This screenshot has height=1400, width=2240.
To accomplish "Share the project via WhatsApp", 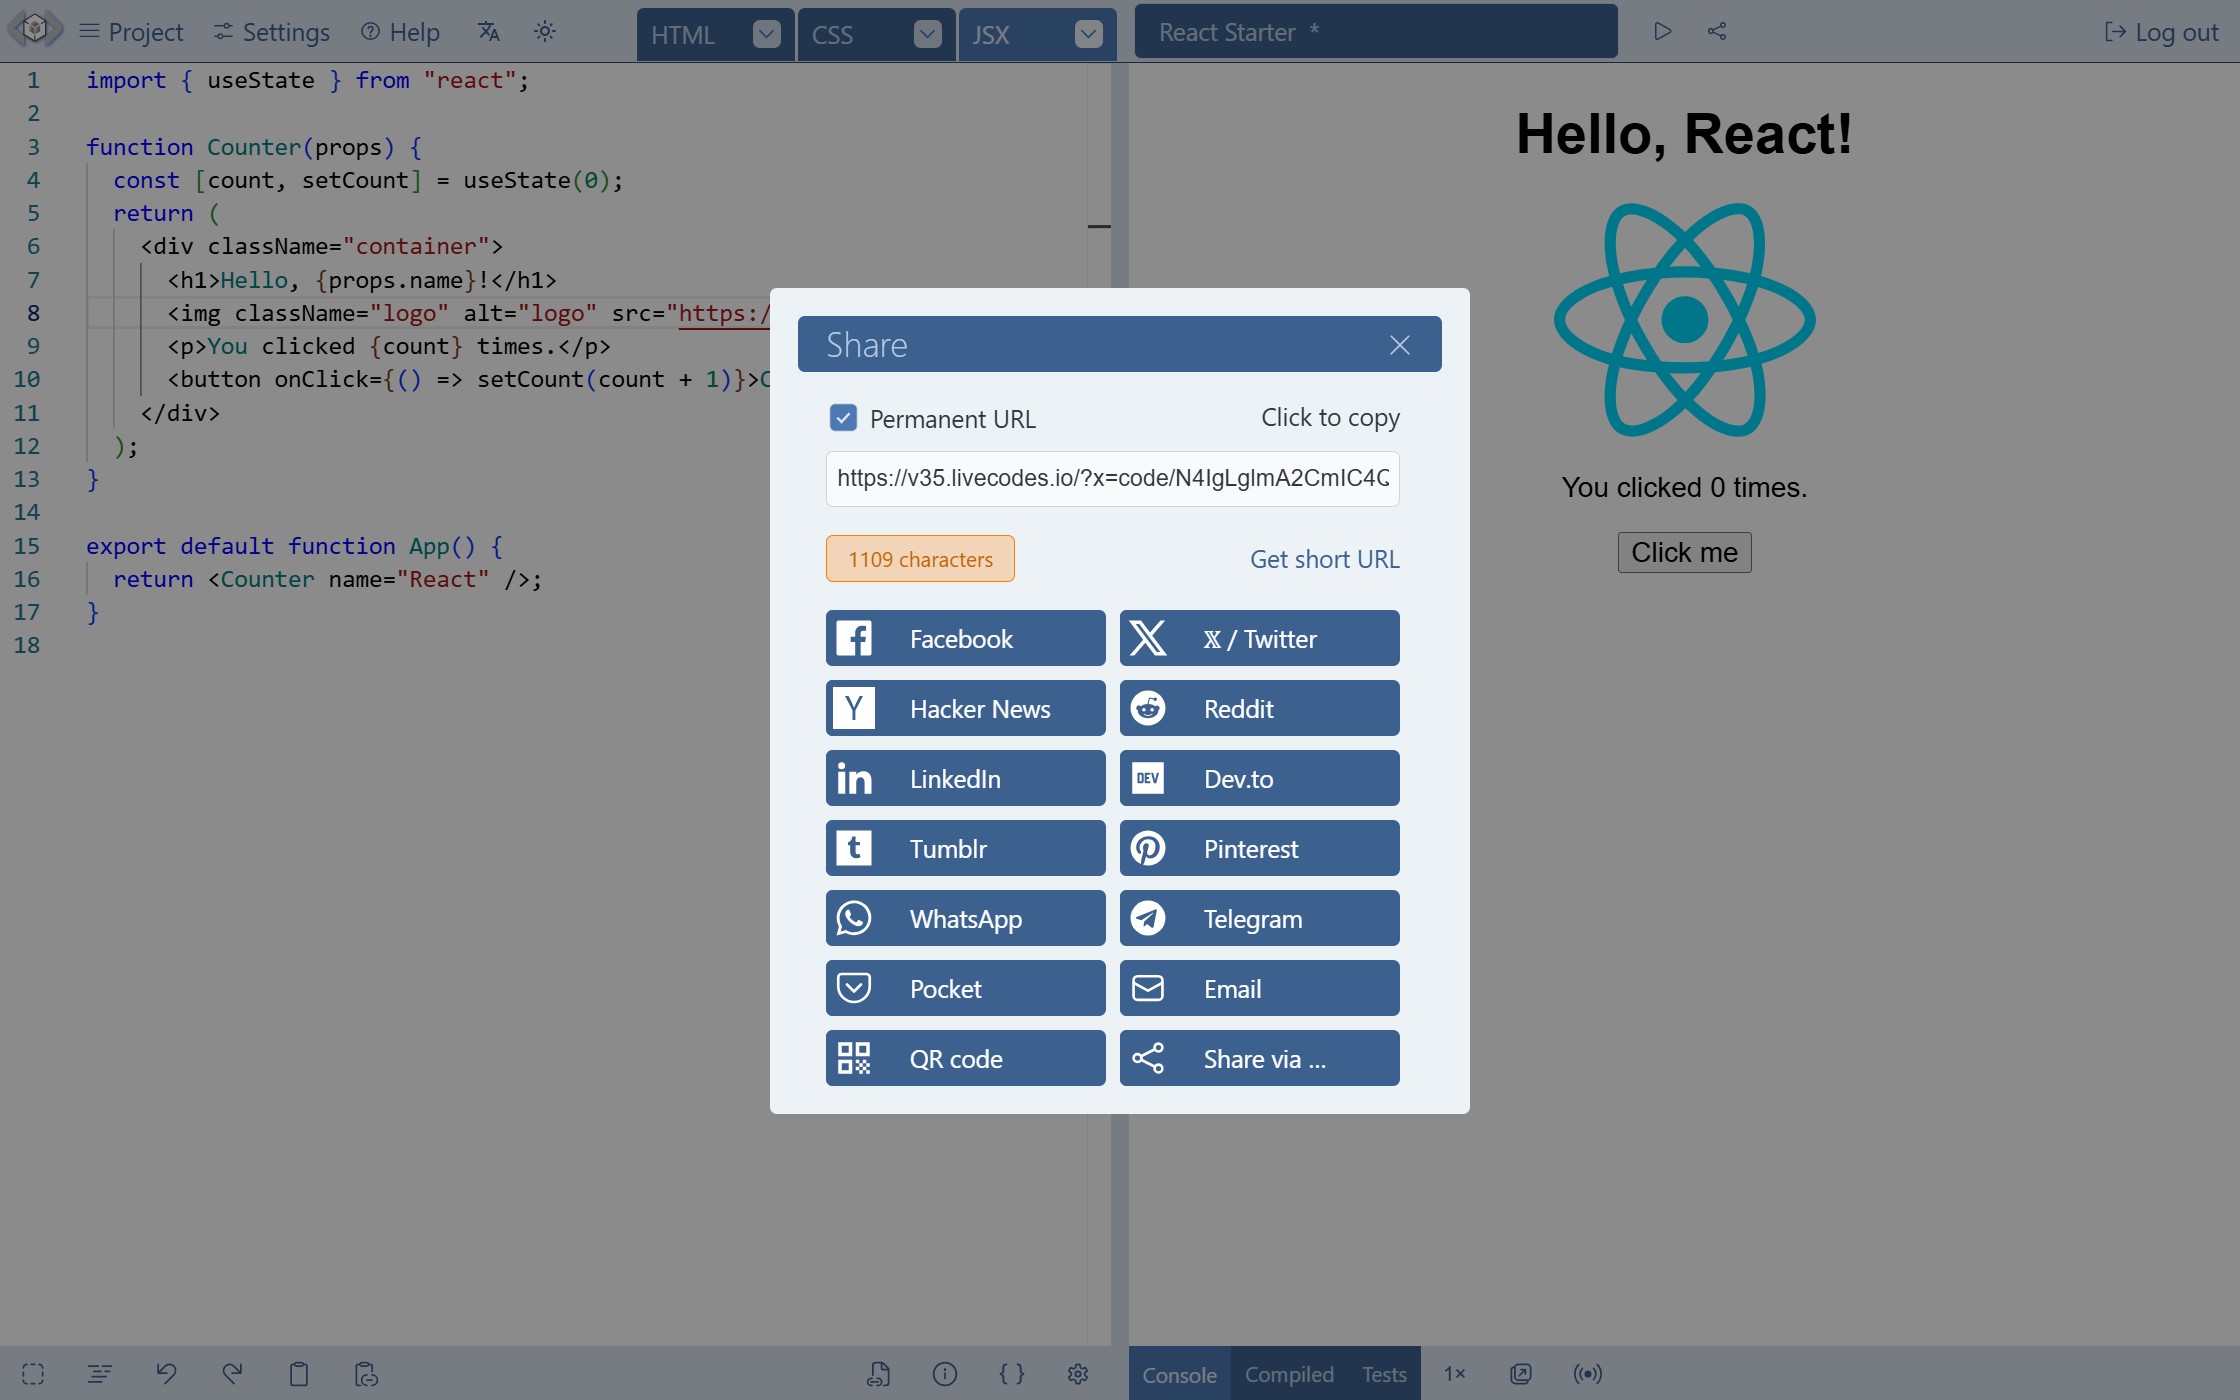I will (964, 917).
